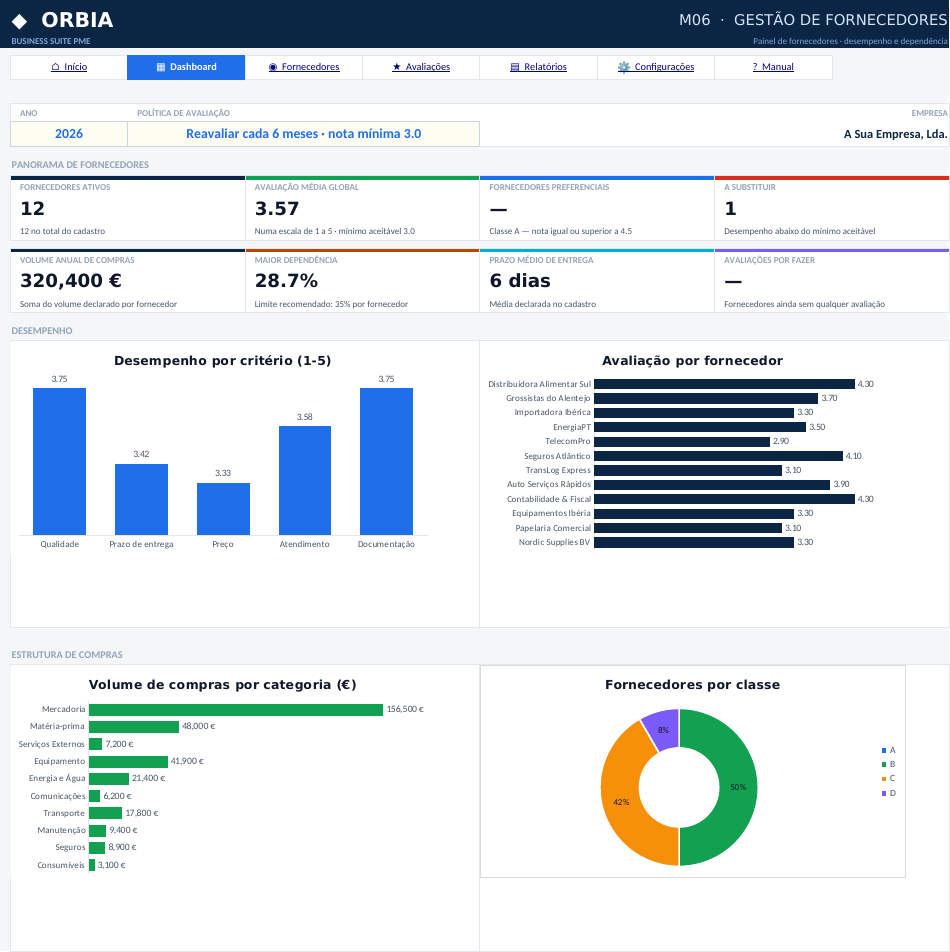Click the Qualidade bar in criteria chart
This screenshot has width=950, height=952.
(x=59, y=461)
